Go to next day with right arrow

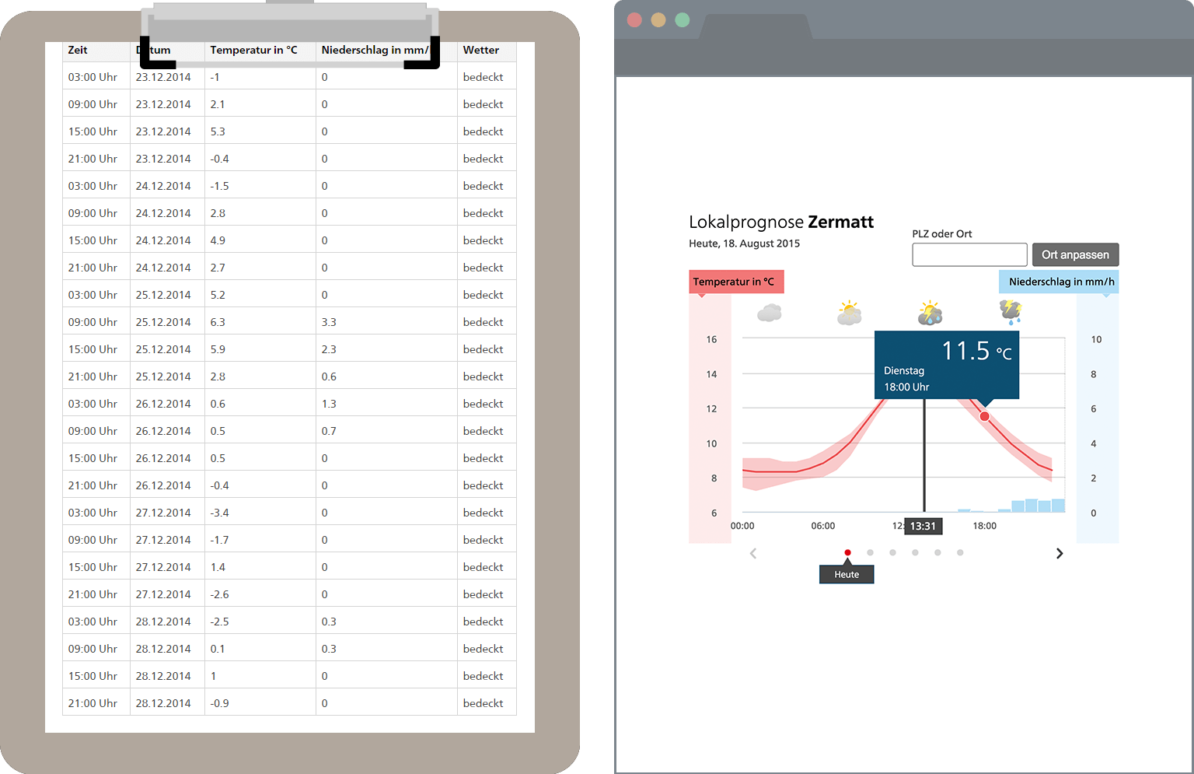pyautogui.click(x=1059, y=553)
